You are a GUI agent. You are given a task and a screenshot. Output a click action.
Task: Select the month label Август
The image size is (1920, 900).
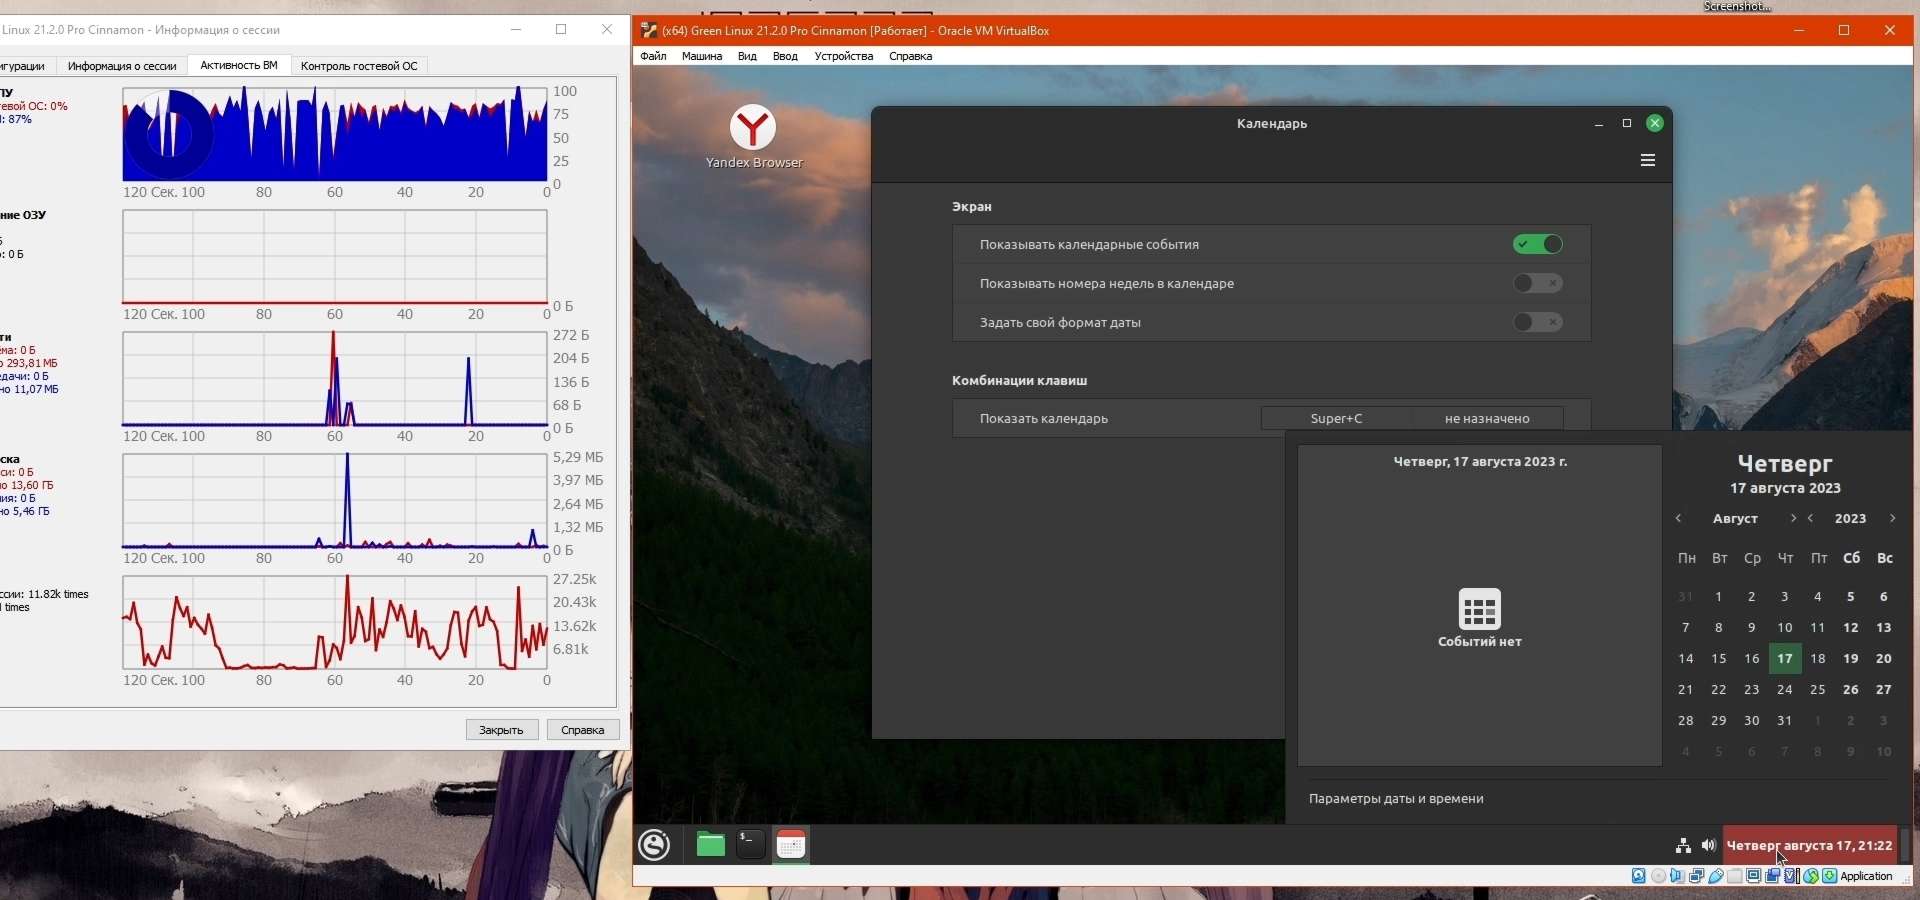(1735, 518)
